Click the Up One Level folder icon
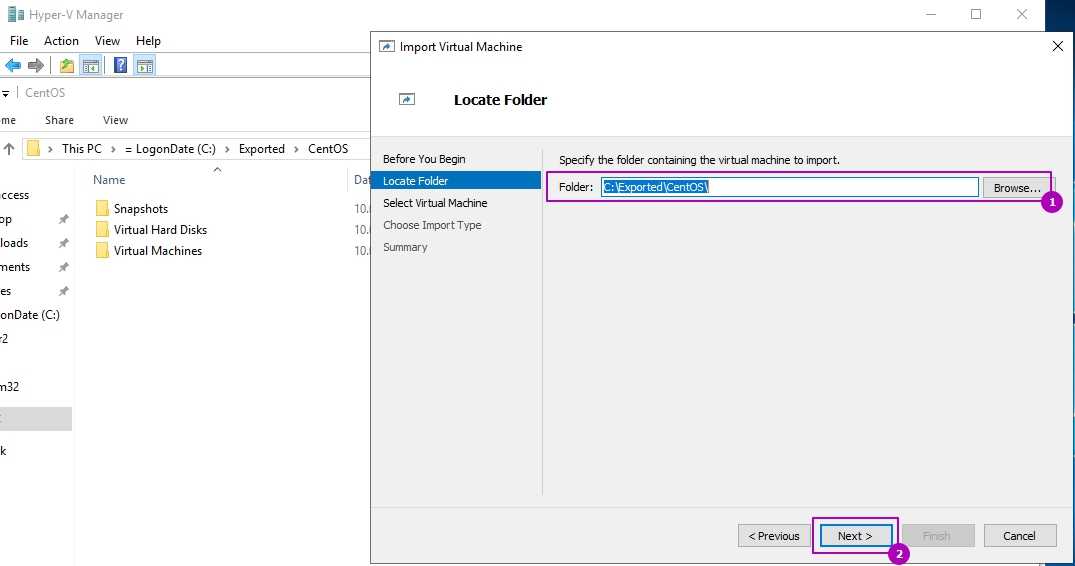Image resolution: width=1075 pixels, height=566 pixels. [67, 66]
